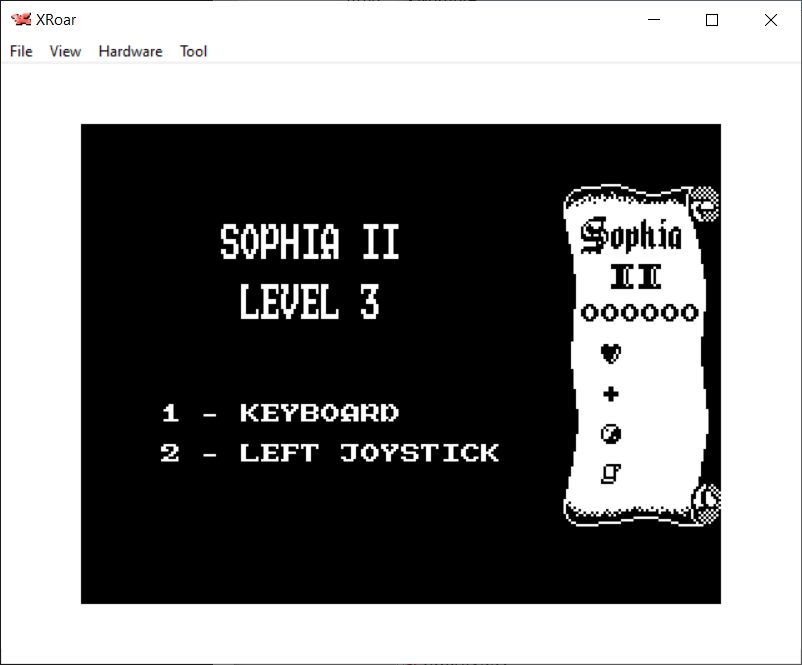Open the File menu
802x665 pixels.
[x=21, y=51]
